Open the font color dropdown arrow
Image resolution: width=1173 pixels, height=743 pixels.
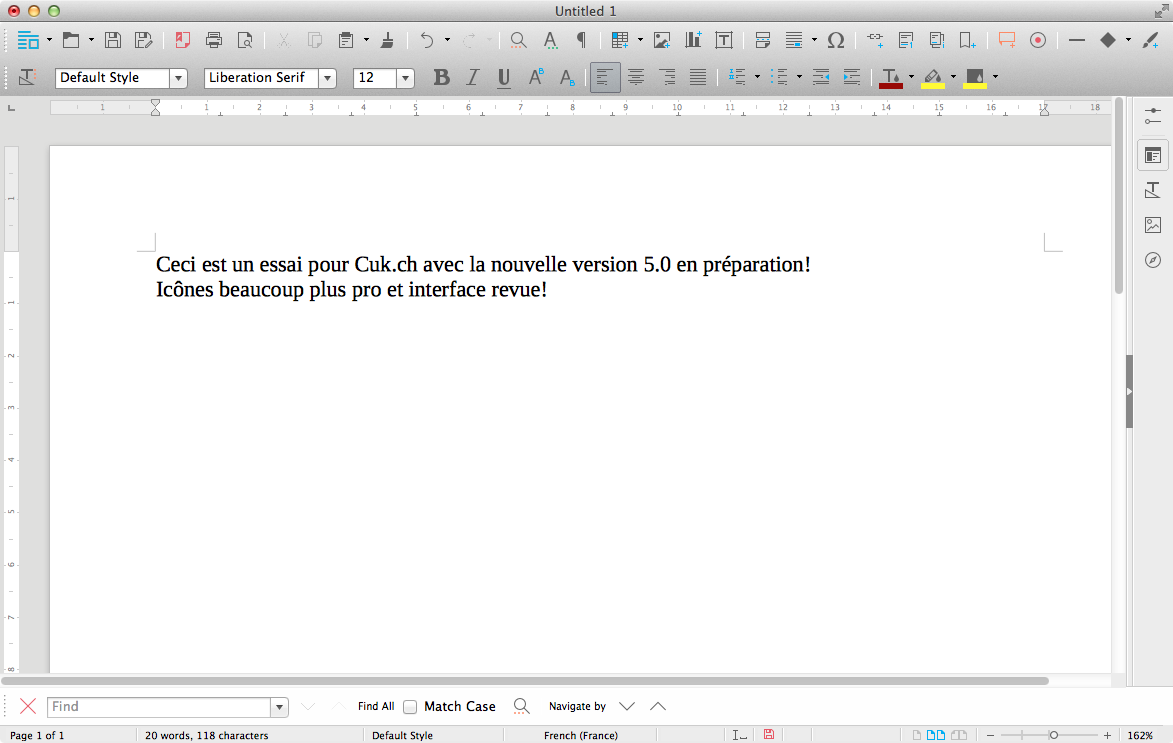(x=911, y=77)
